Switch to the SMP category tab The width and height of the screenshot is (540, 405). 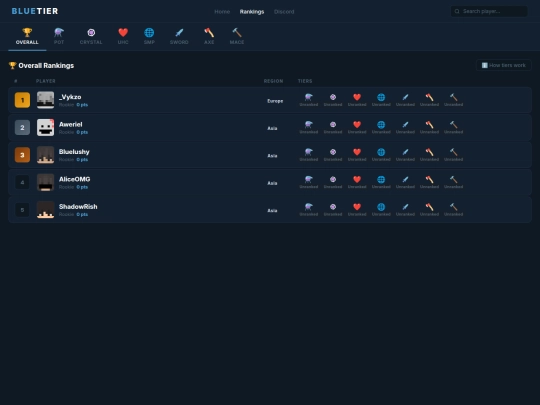click(x=149, y=37)
